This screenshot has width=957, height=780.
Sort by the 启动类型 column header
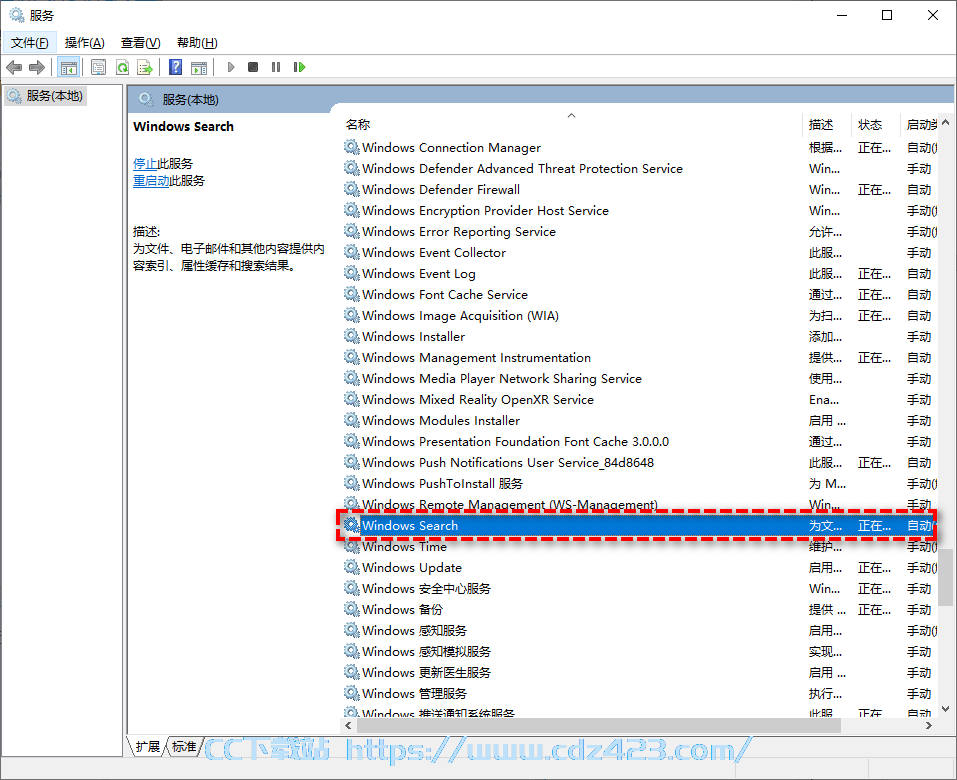pos(920,125)
